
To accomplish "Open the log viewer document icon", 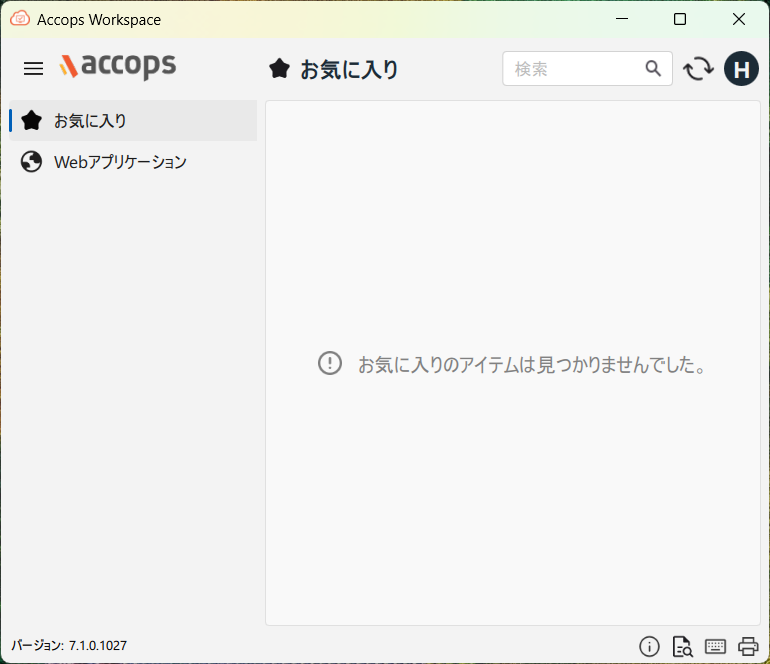I will pyautogui.click(x=683, y=646).
